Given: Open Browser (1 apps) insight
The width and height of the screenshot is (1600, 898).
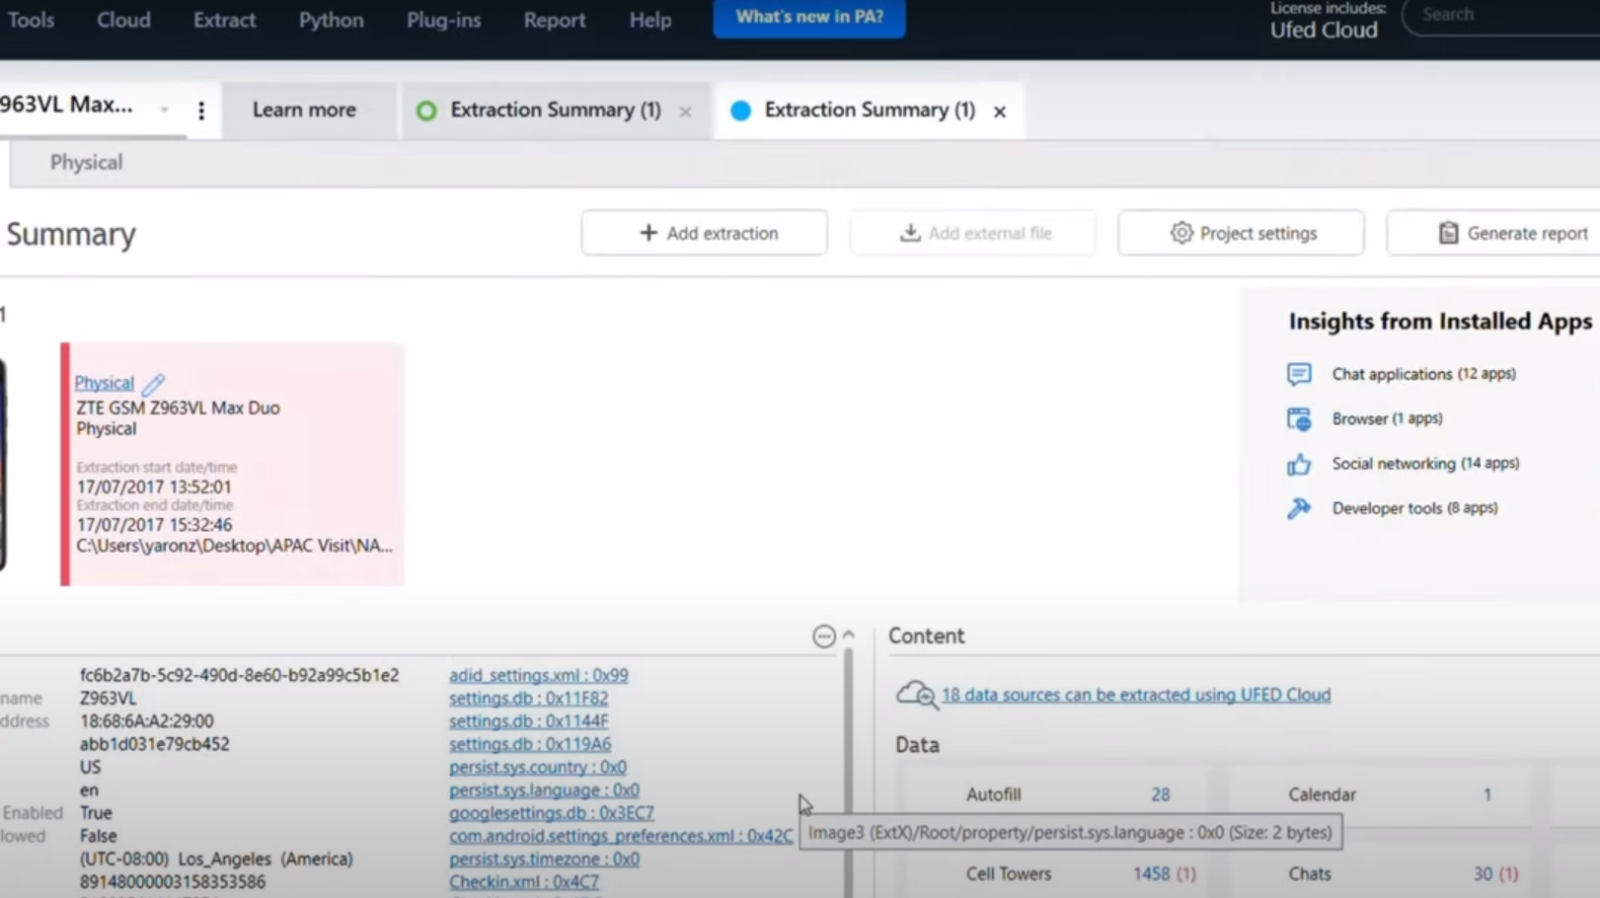Looking at the screenshot, I should click(x=1387, y=419).
